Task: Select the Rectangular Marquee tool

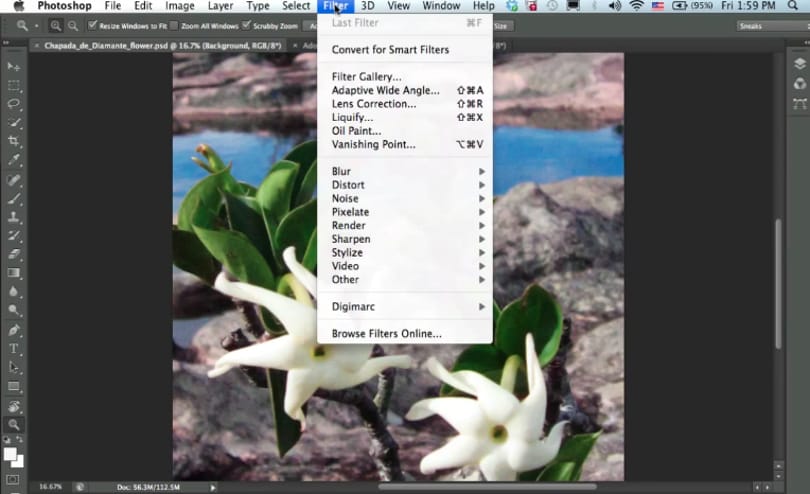Action: 13,85
